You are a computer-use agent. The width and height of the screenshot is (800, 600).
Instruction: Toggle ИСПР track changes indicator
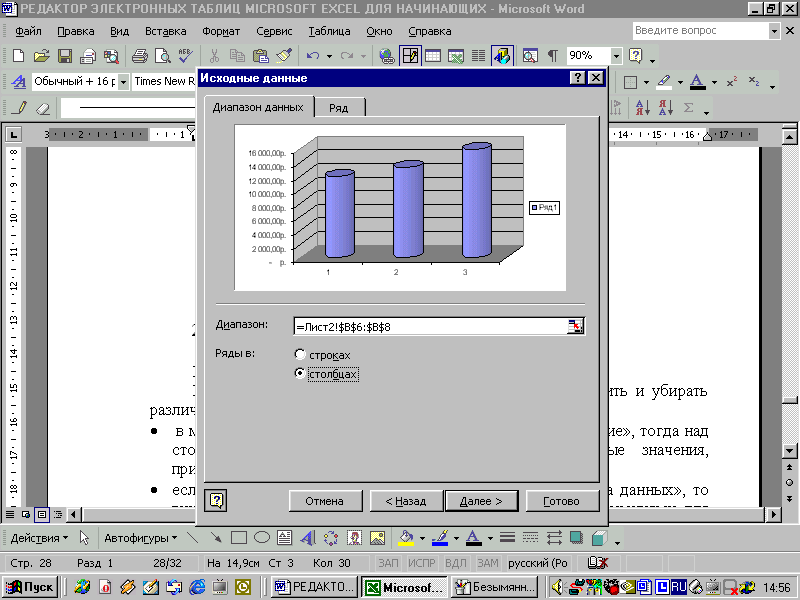[x=421, y=563]
